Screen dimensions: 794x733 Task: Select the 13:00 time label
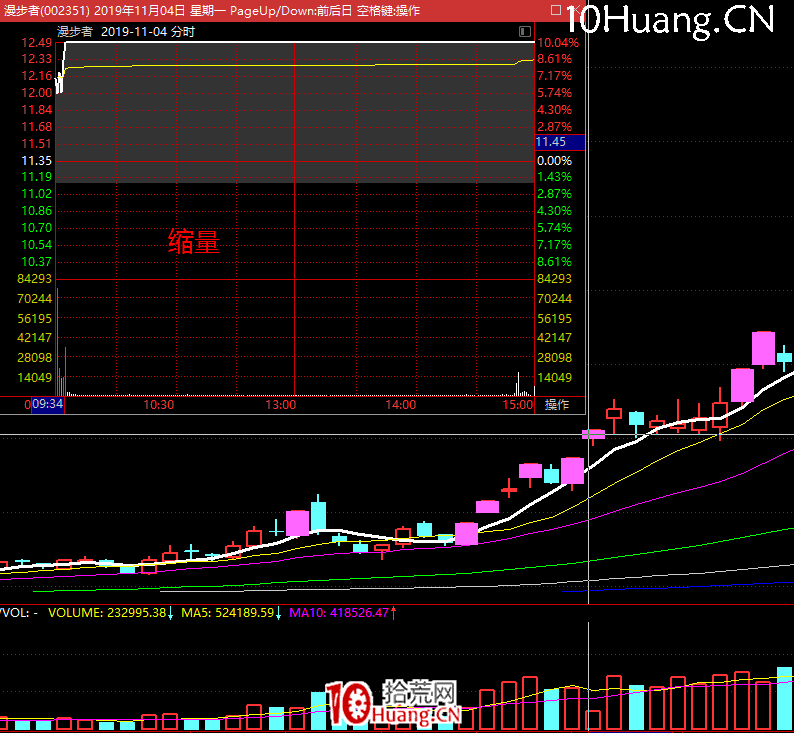click(281, 405)
